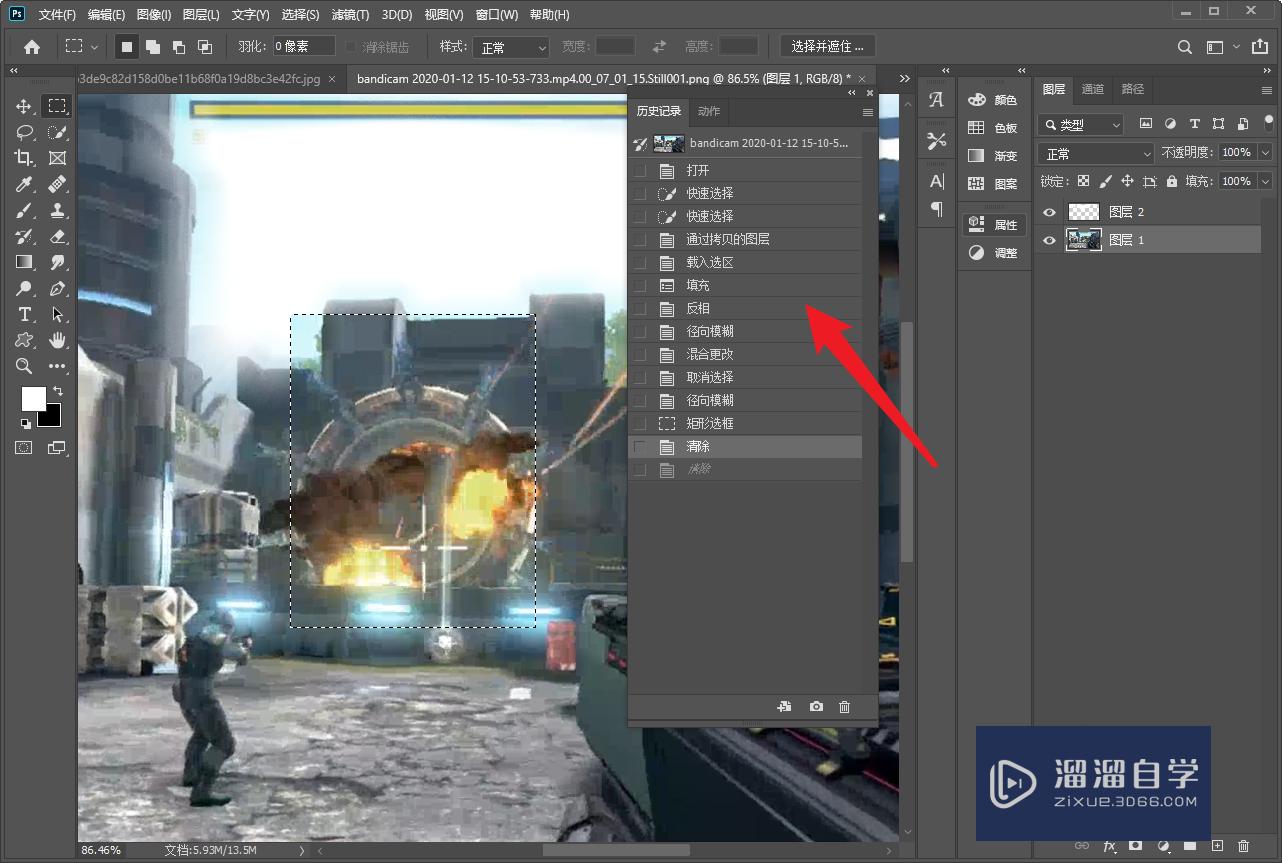Change the screen mode icon
The width and height of the screenshot is (1282, 863).
point(57,448)
